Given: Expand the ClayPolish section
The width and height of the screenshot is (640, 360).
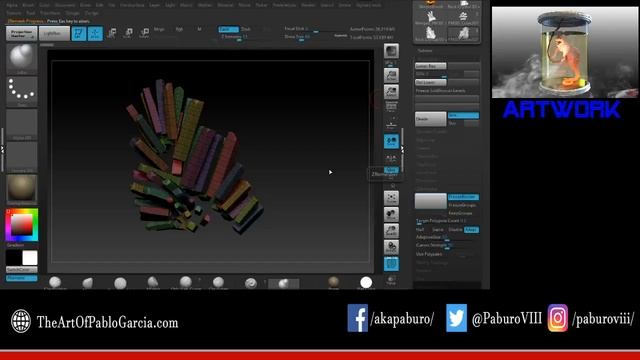Looking at the screenshot, I should click(427, 164).
